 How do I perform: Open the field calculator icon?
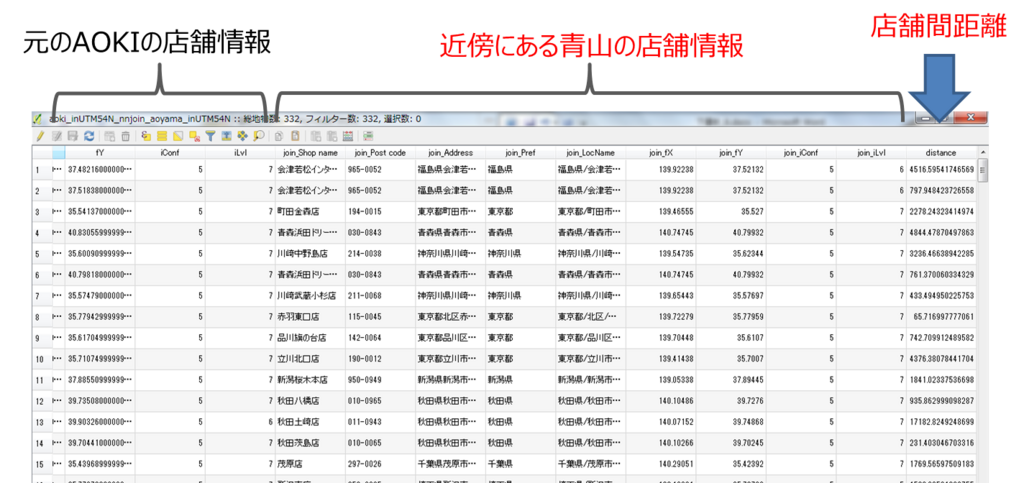tap(347, 136)
